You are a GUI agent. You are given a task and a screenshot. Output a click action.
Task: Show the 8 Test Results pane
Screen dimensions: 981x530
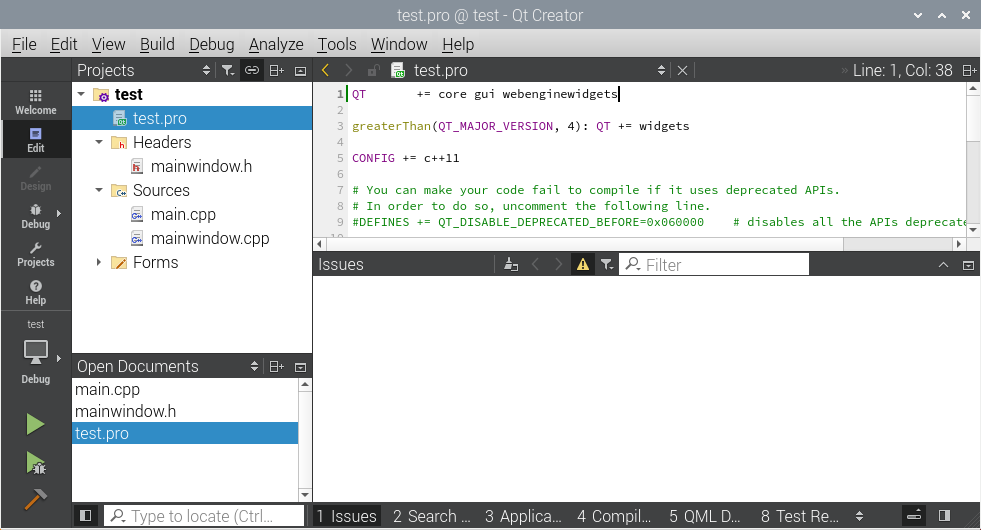800,516
